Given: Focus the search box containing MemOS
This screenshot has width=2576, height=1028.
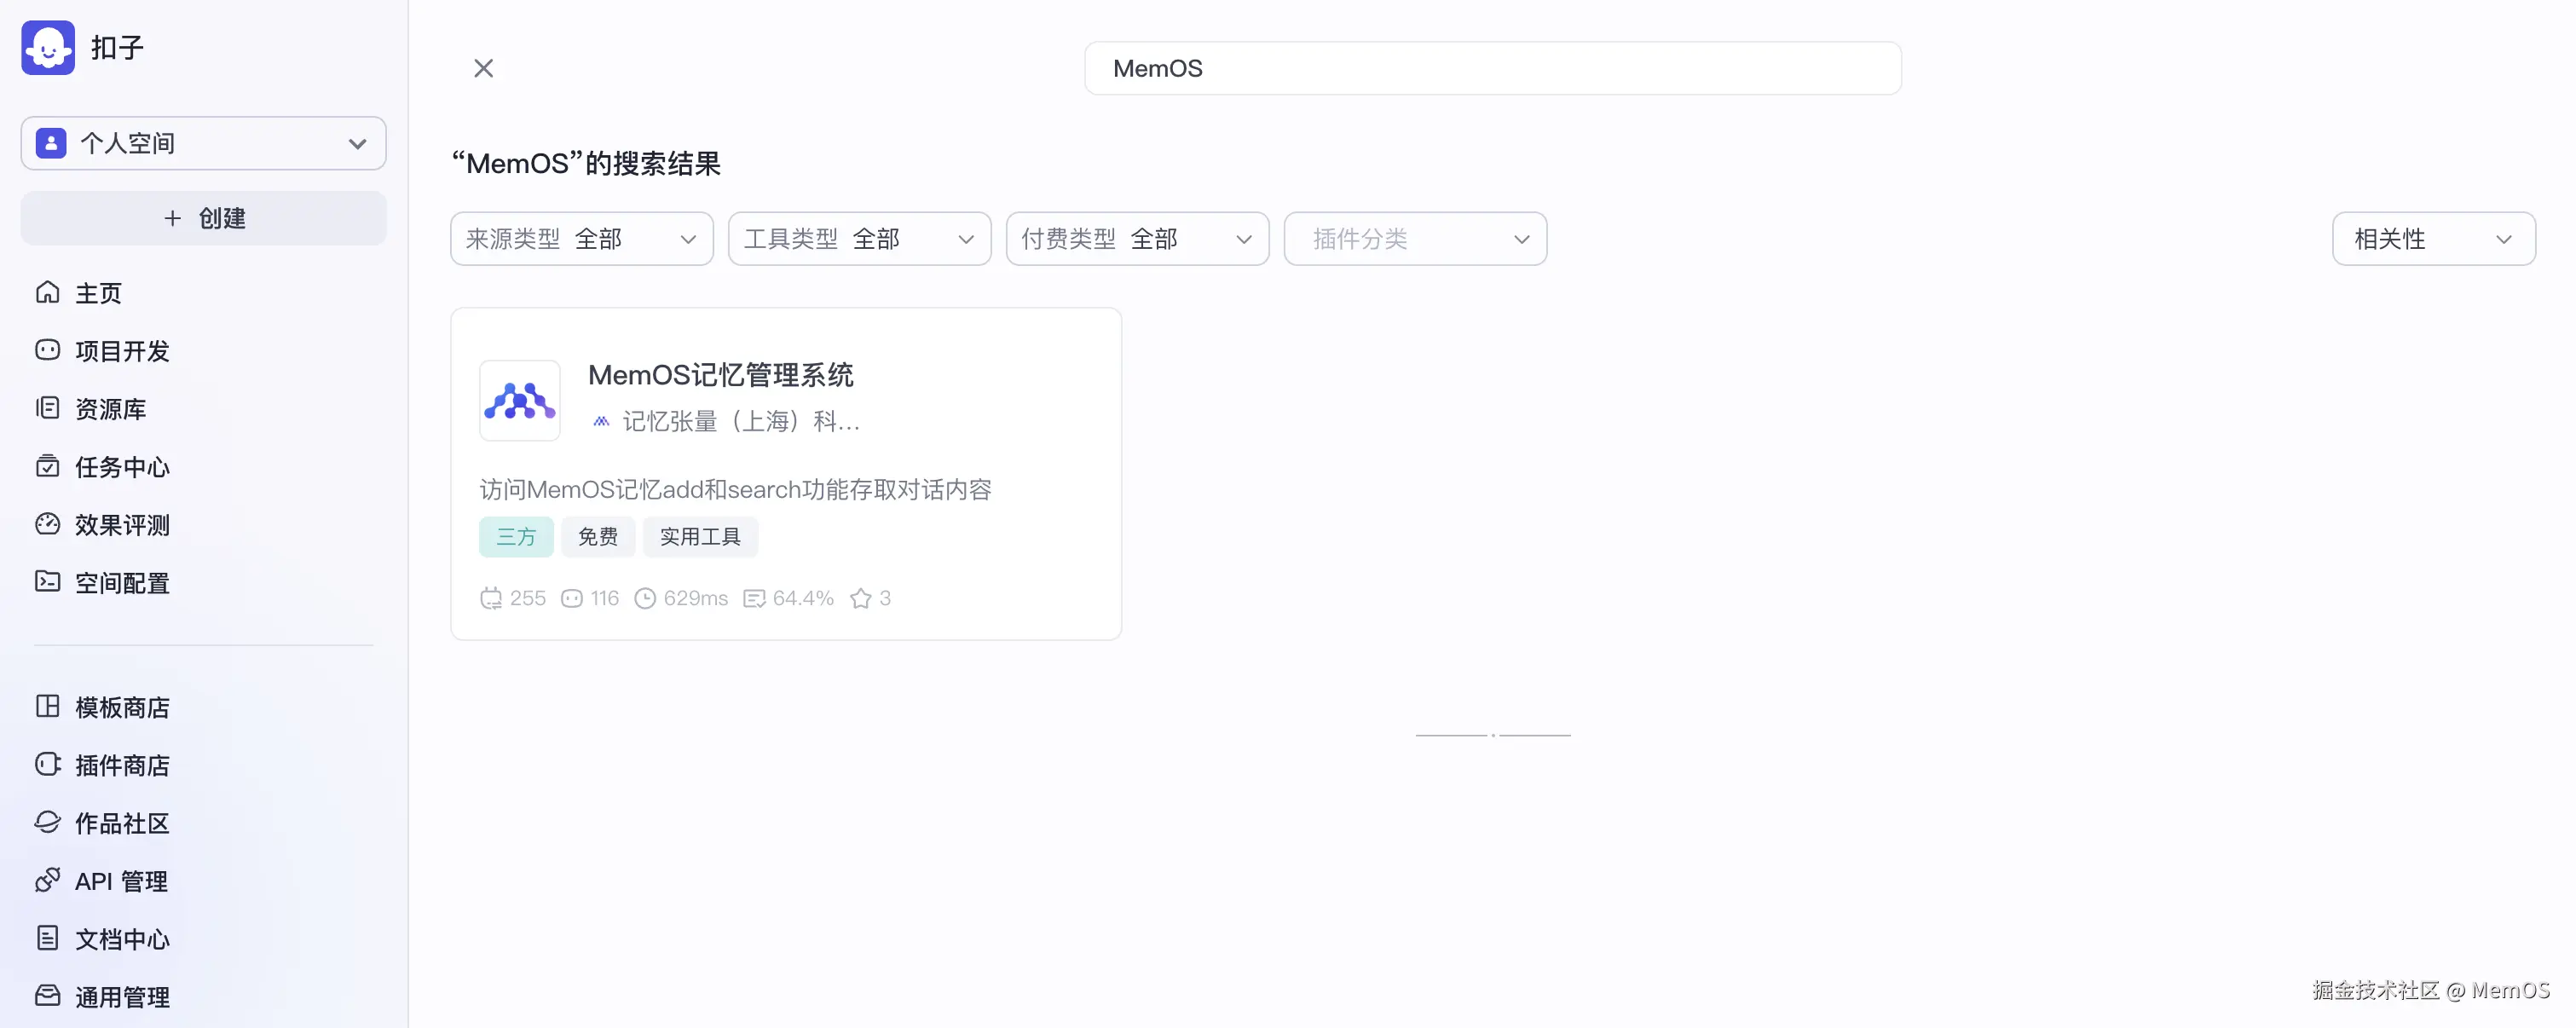Looking at the screenshot, I should (x=1493, y=68).
